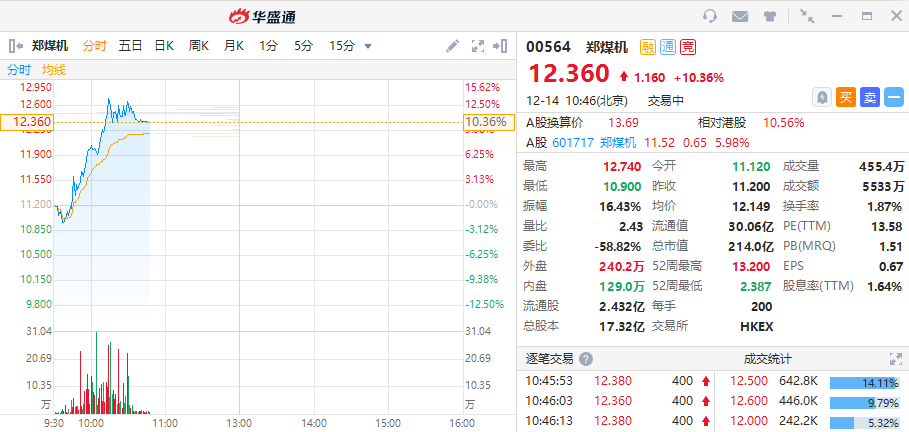Click stock code 00564

548,47
